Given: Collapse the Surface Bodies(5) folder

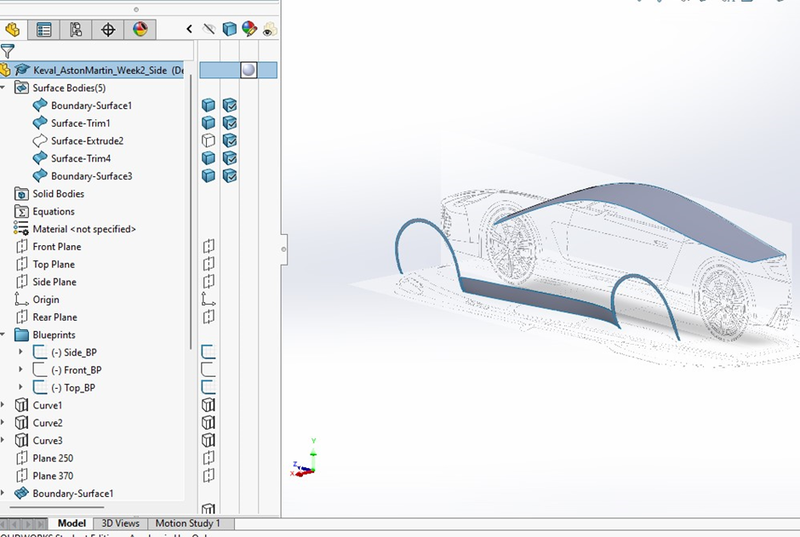Looking at the screenshot, I should 3,88.
